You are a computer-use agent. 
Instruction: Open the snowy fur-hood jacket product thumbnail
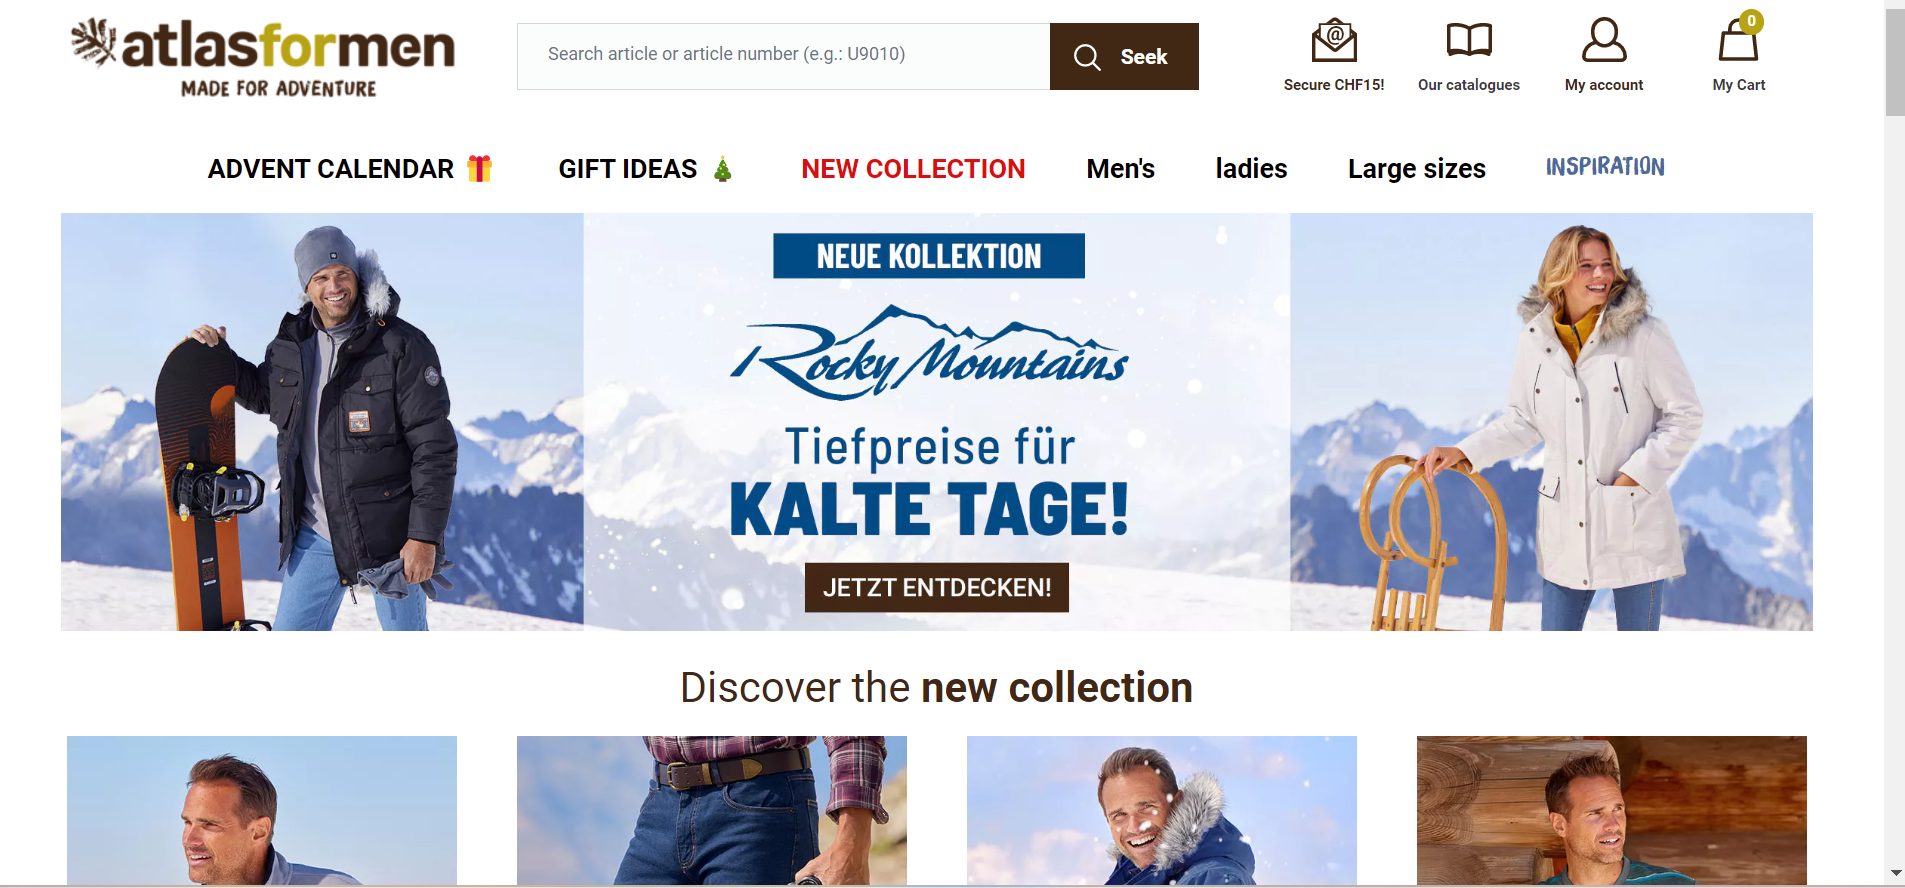point(1162,811)
